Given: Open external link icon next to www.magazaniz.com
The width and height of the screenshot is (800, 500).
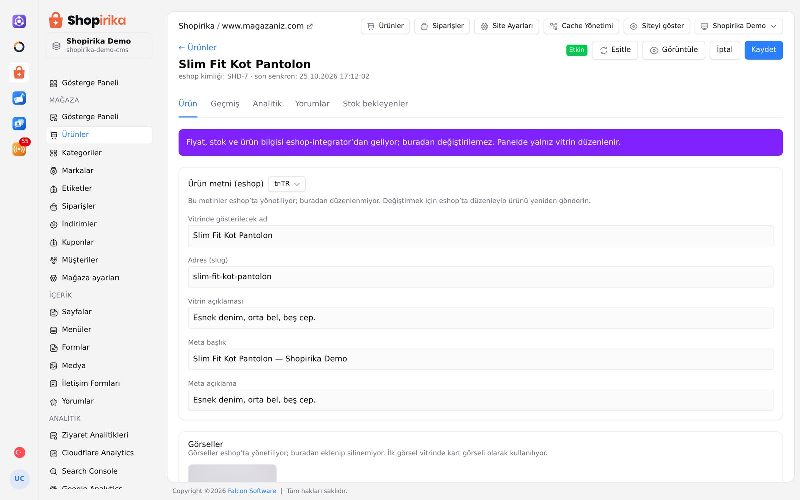Looking at the screenshot, I should pyautogui.click(x=309, y=27).
